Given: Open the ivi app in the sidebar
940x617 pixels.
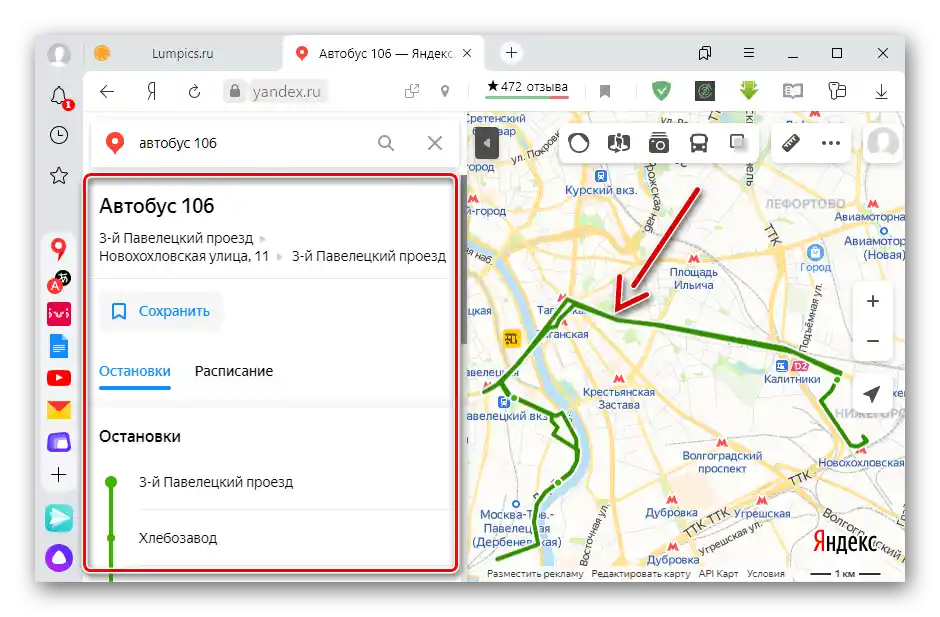Looking at the screenshot, I should click(x=59, y=314).
